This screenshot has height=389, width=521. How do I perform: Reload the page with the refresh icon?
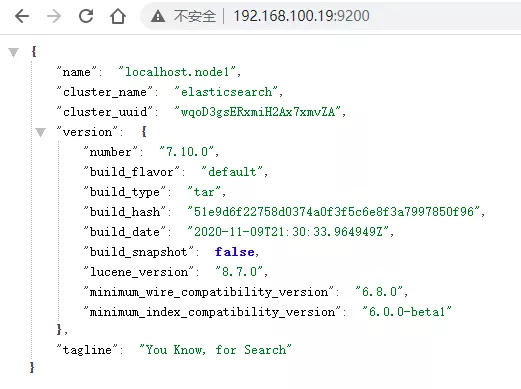tap(86, 16)
